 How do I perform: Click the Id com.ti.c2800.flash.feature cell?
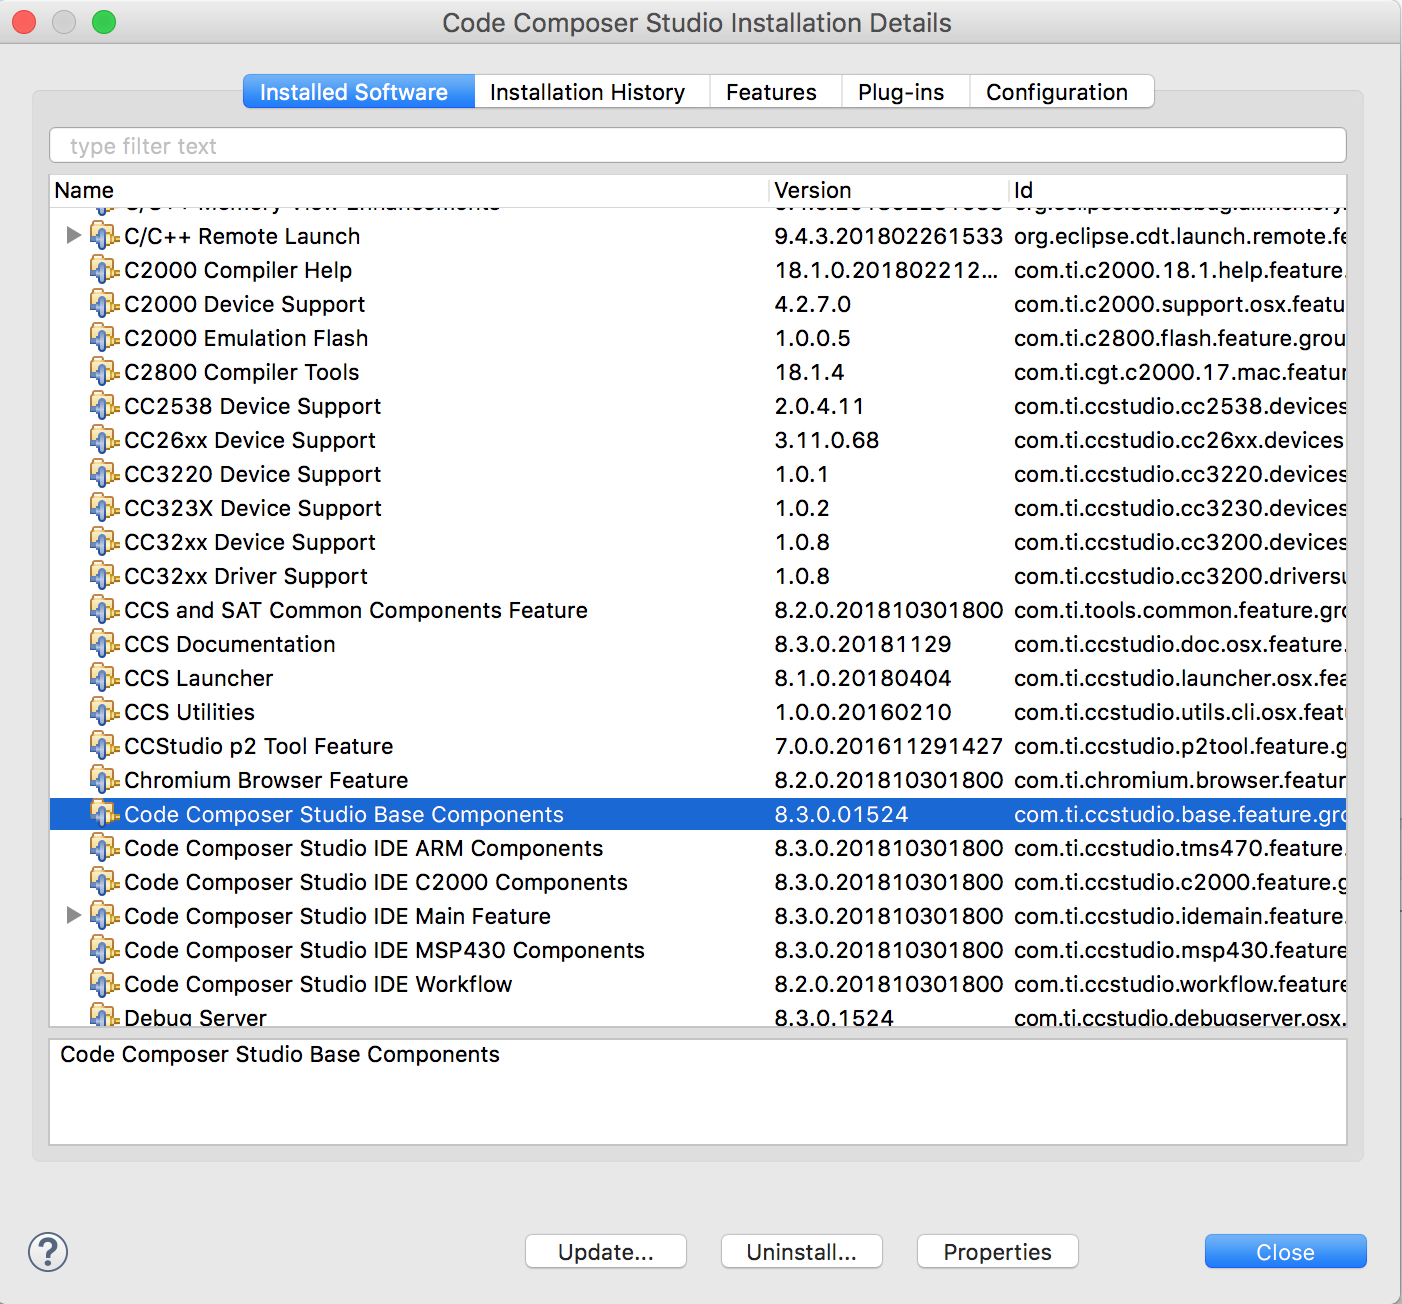click(1180, 338)
